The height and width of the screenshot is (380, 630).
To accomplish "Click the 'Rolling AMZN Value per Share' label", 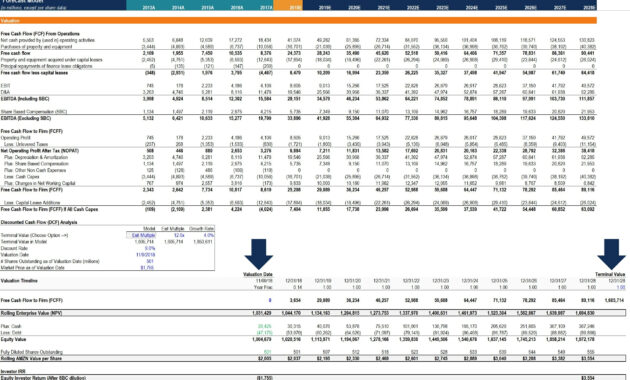I will 31,358.
